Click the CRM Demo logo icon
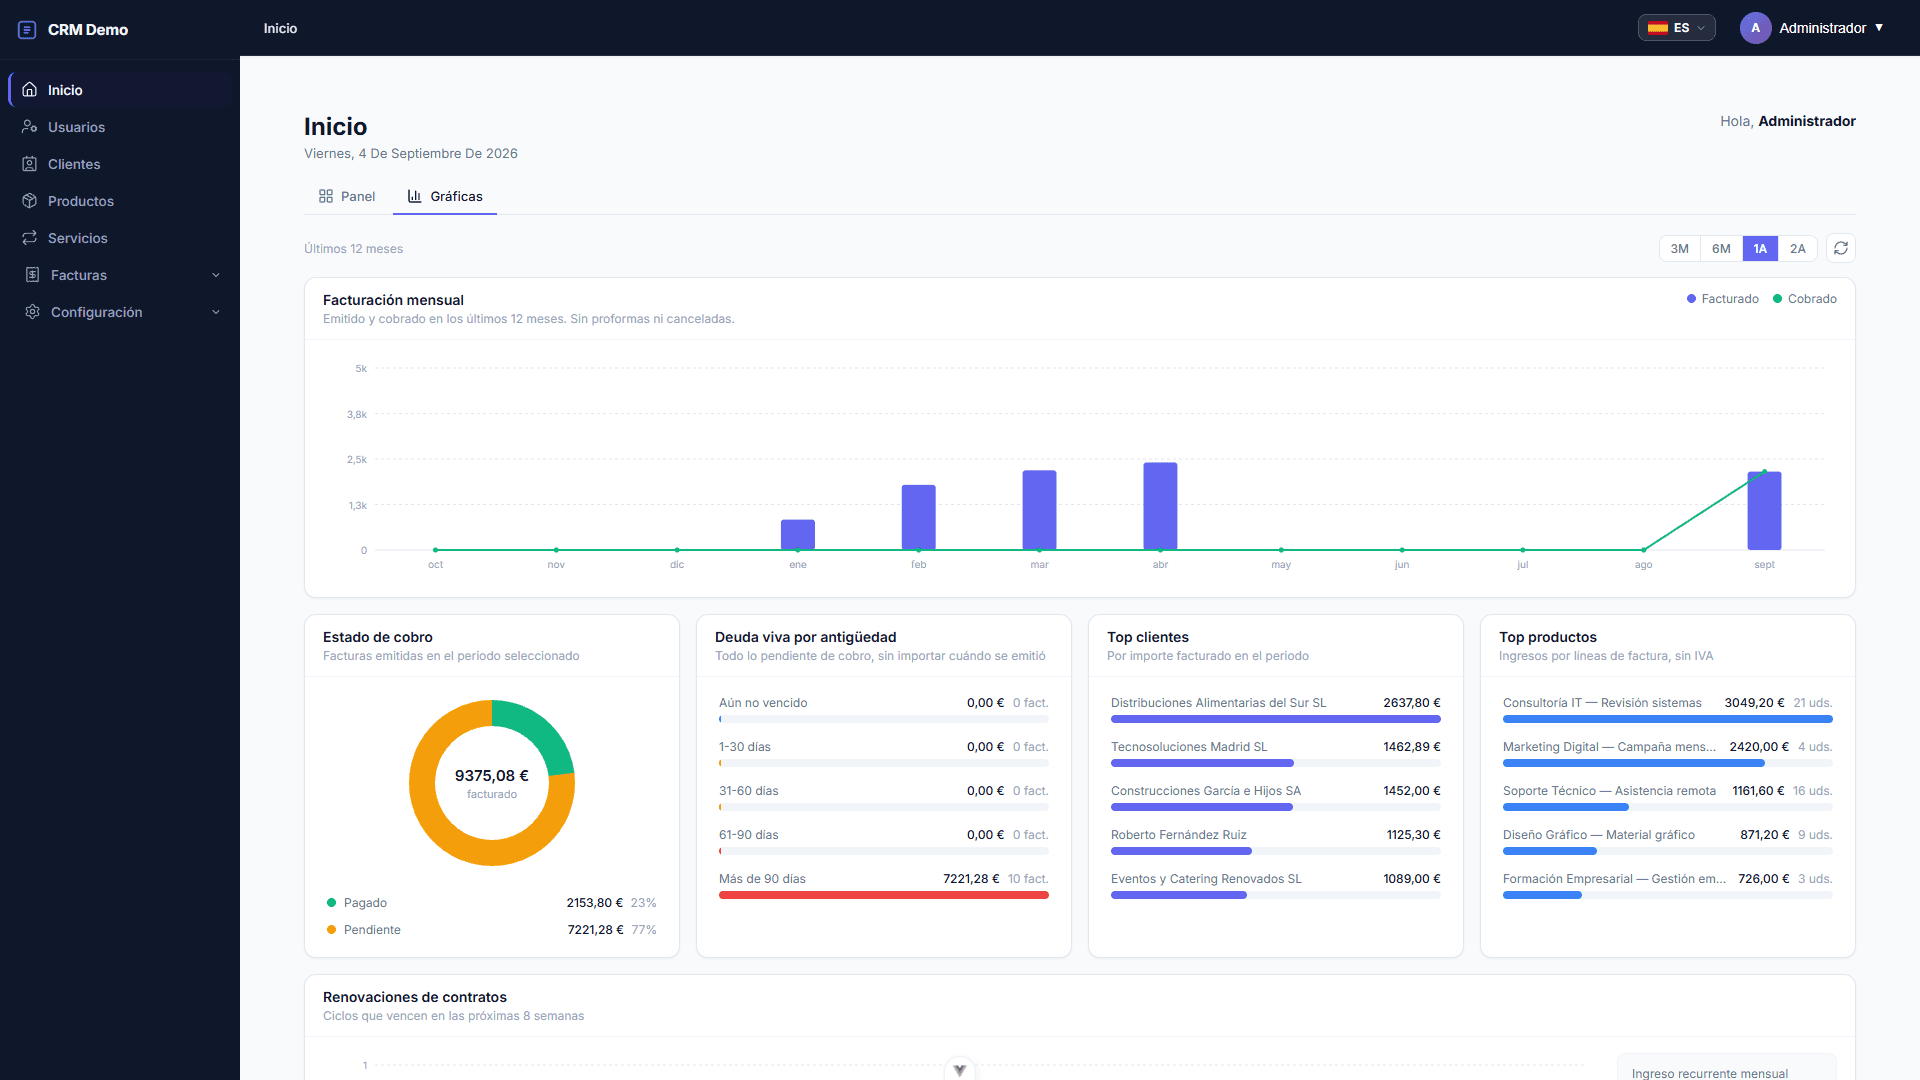This screenshot has width=1920, height=1080. click(27, 30)
